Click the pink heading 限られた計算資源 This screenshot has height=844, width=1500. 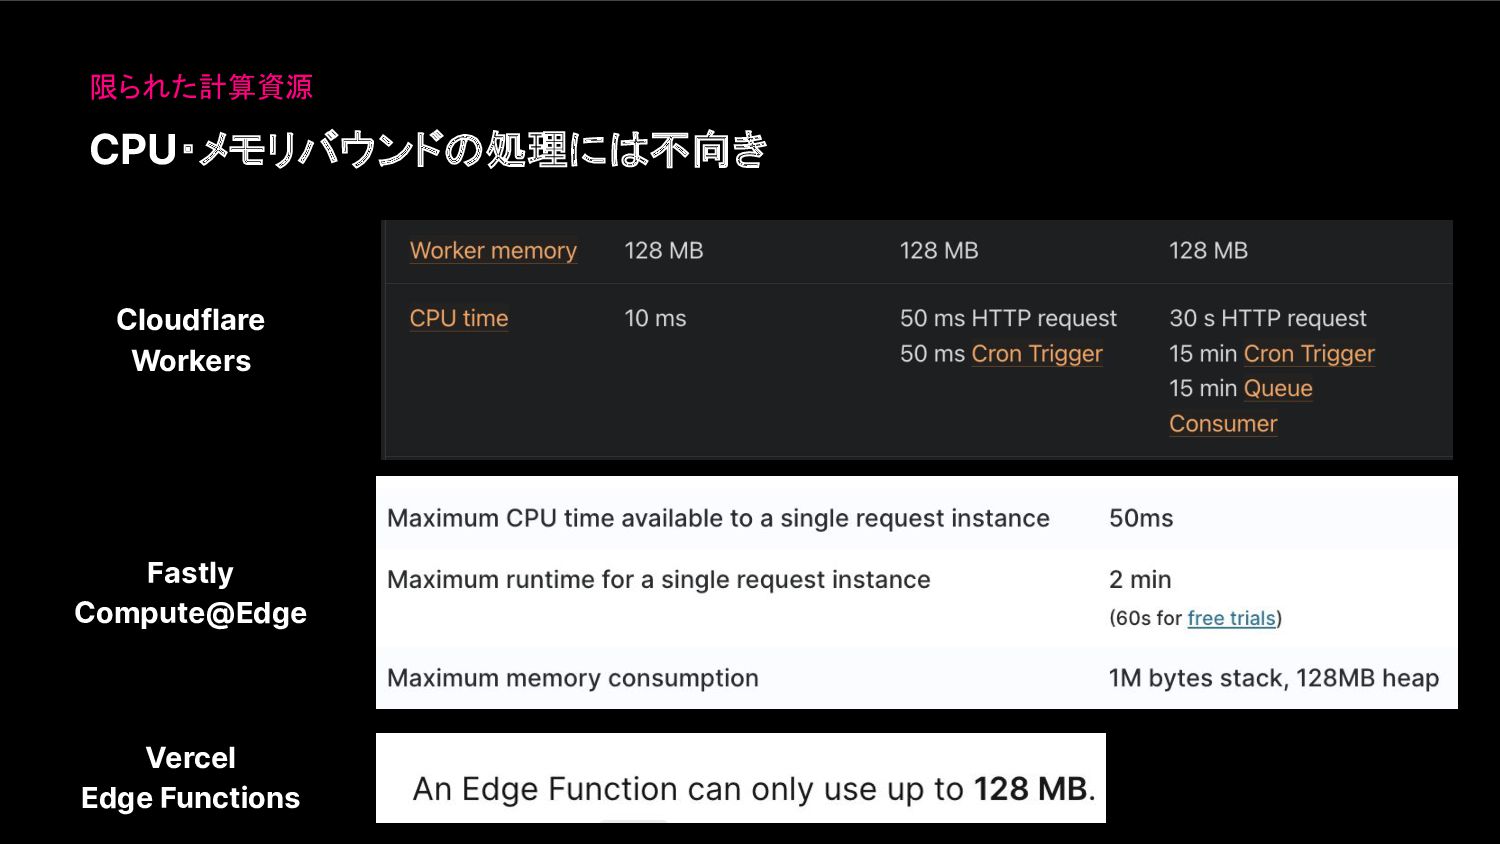click(x=201, y=88)
